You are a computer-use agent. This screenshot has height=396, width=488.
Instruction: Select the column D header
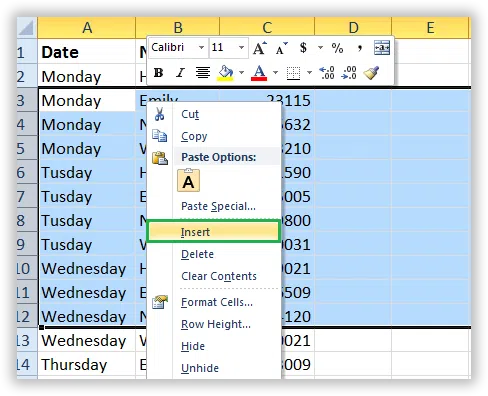353,28
